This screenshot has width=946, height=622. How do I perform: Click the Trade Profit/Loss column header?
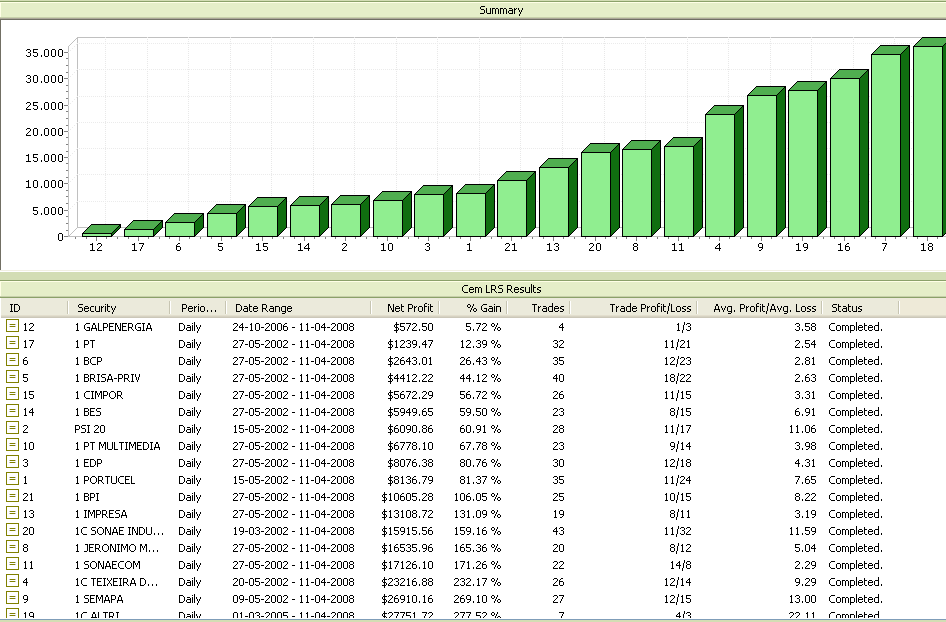coord(633,308)
